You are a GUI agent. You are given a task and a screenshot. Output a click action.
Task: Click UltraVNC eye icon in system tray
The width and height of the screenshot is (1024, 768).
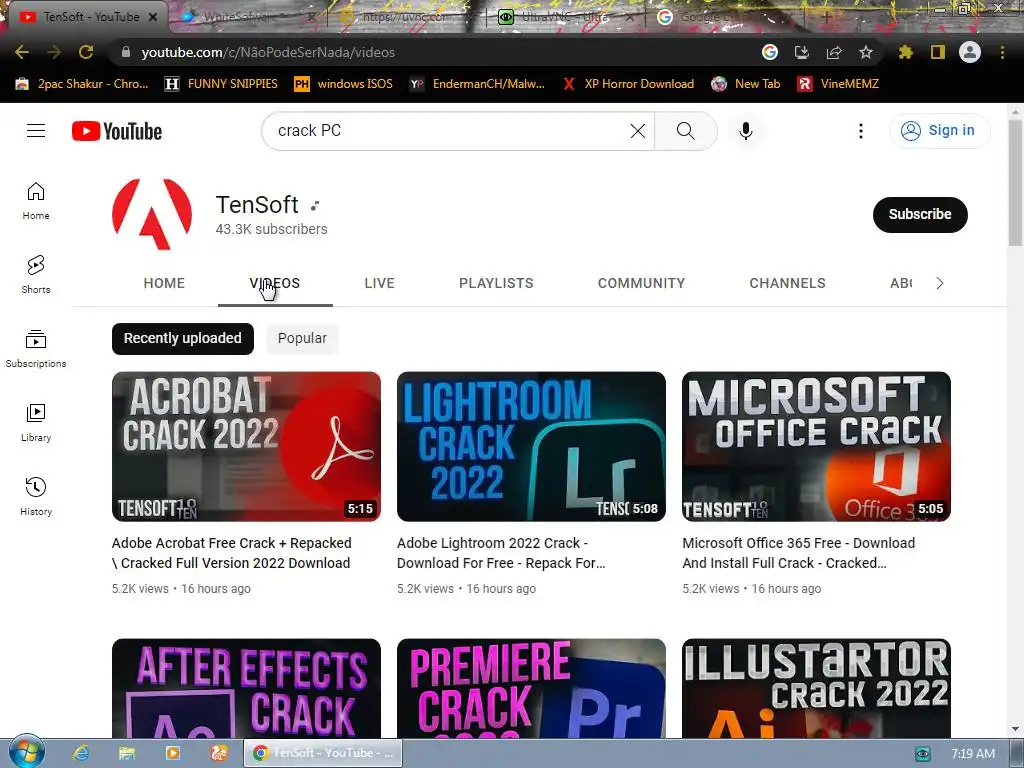click(922, 754)
